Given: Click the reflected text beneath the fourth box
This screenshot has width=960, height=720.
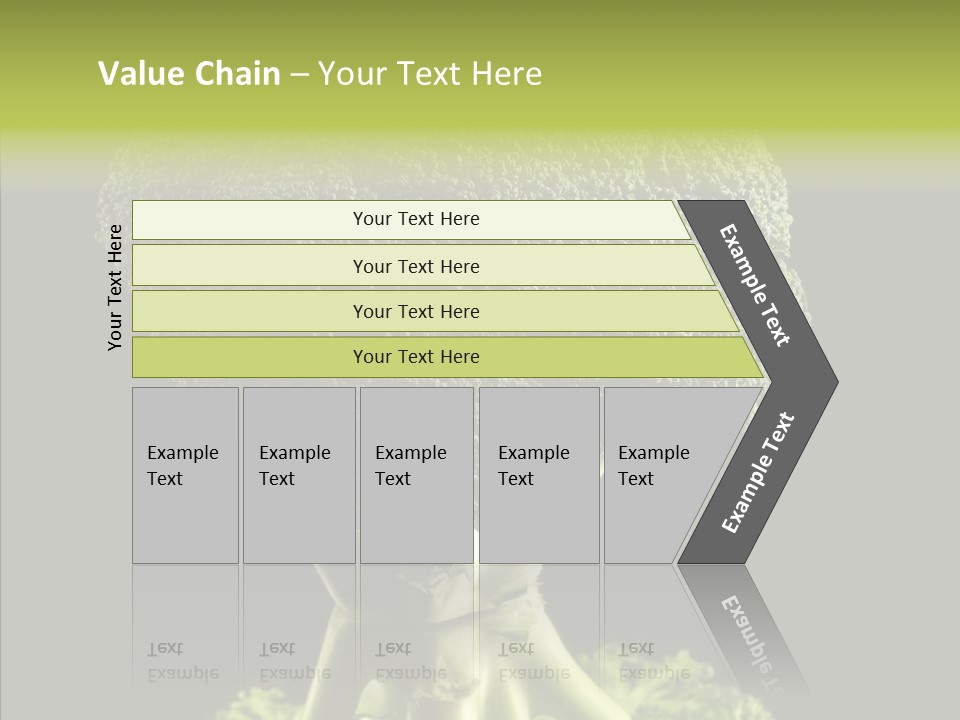Looking at the screenshot, I should pyautogui.click(x=535, y=662).
